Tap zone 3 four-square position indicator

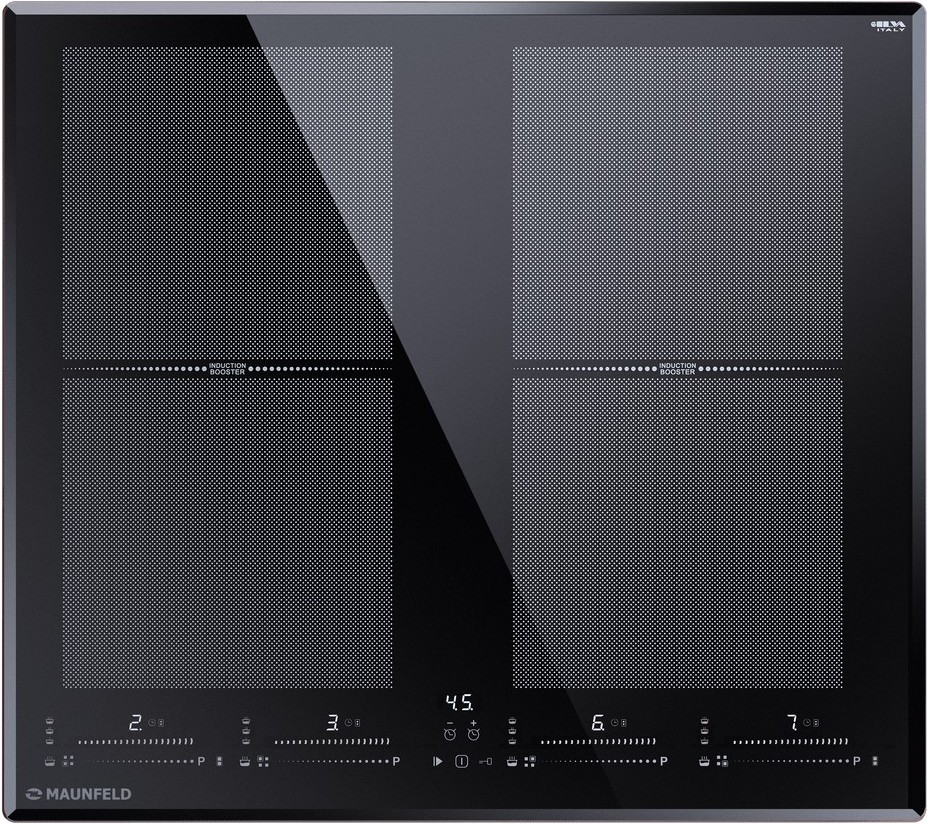click(x=263, y=761)
